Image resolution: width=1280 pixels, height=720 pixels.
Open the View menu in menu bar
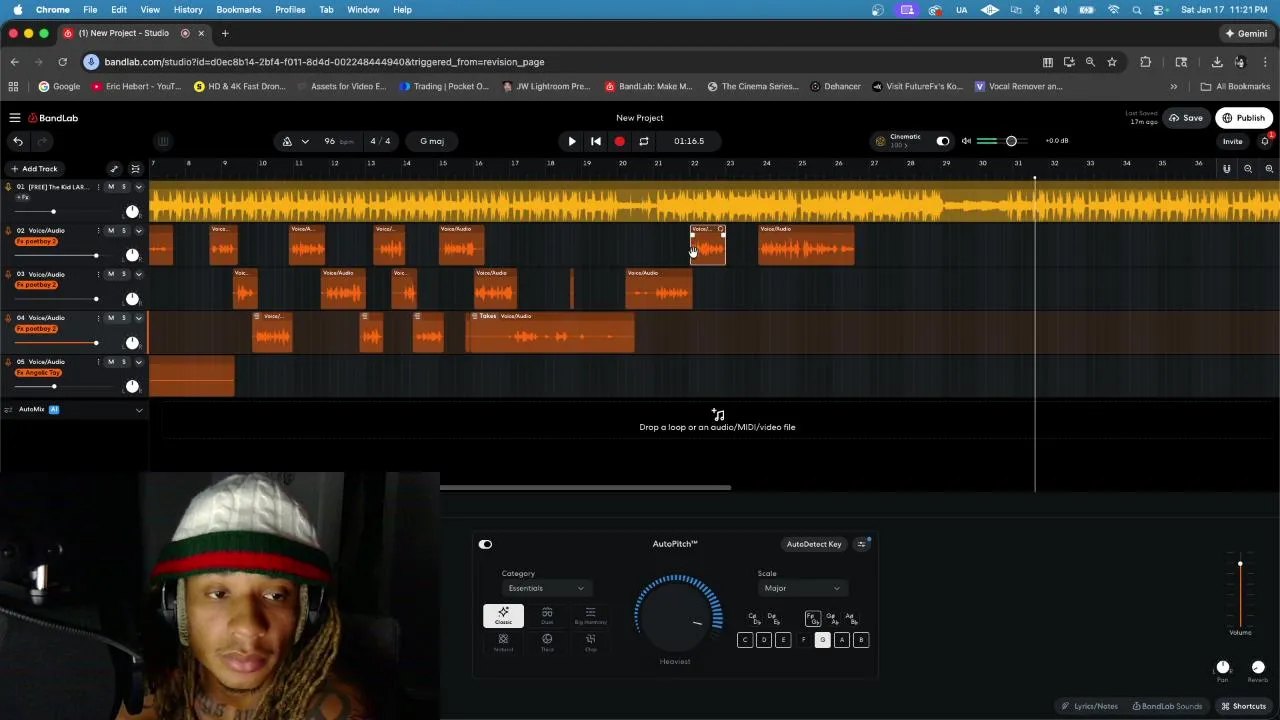click(x=150, y=9)
